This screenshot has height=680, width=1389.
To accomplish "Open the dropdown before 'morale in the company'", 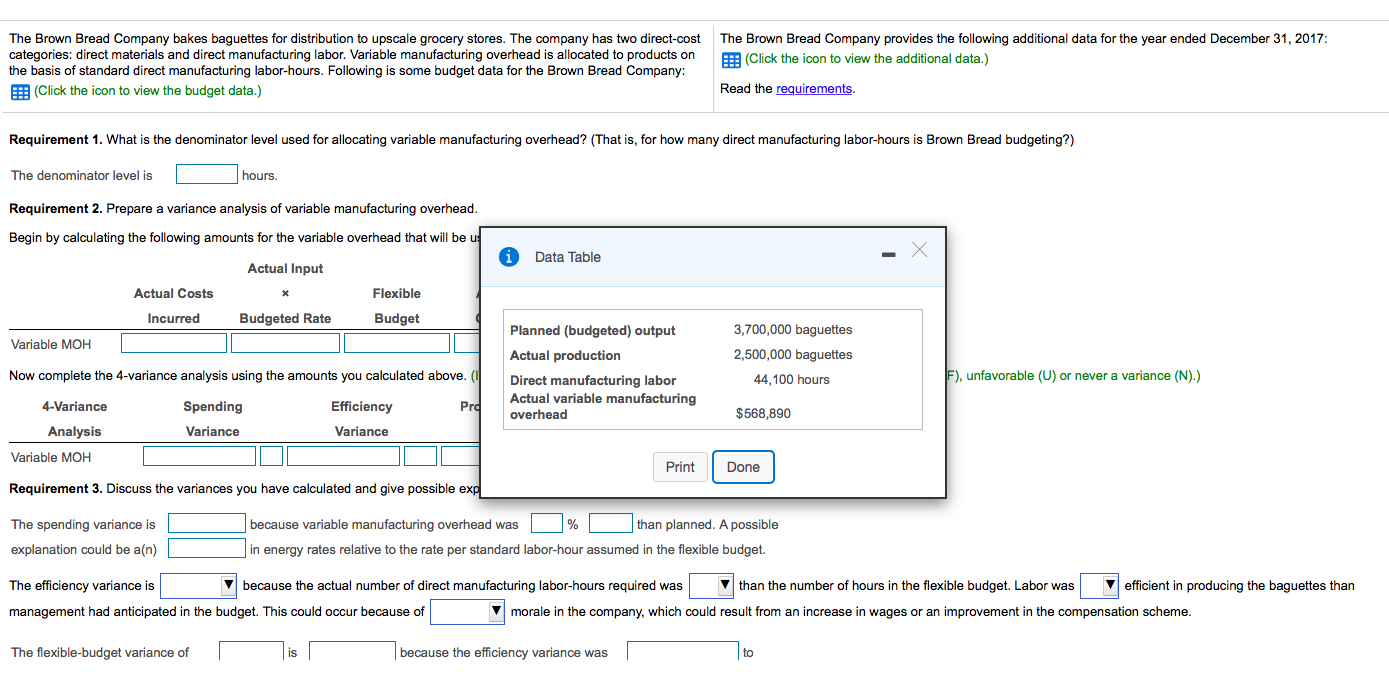I will (467, 611).
